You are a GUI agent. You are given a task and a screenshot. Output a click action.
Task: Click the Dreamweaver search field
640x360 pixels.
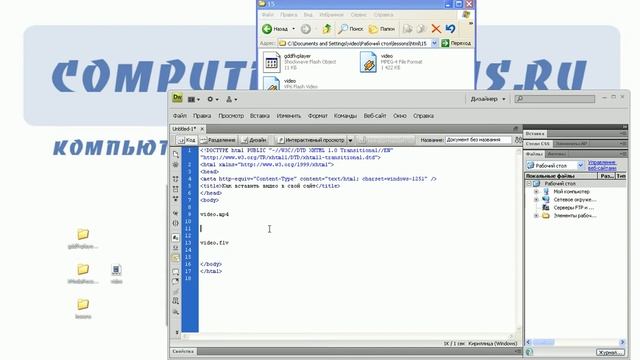tap(555, 99)
